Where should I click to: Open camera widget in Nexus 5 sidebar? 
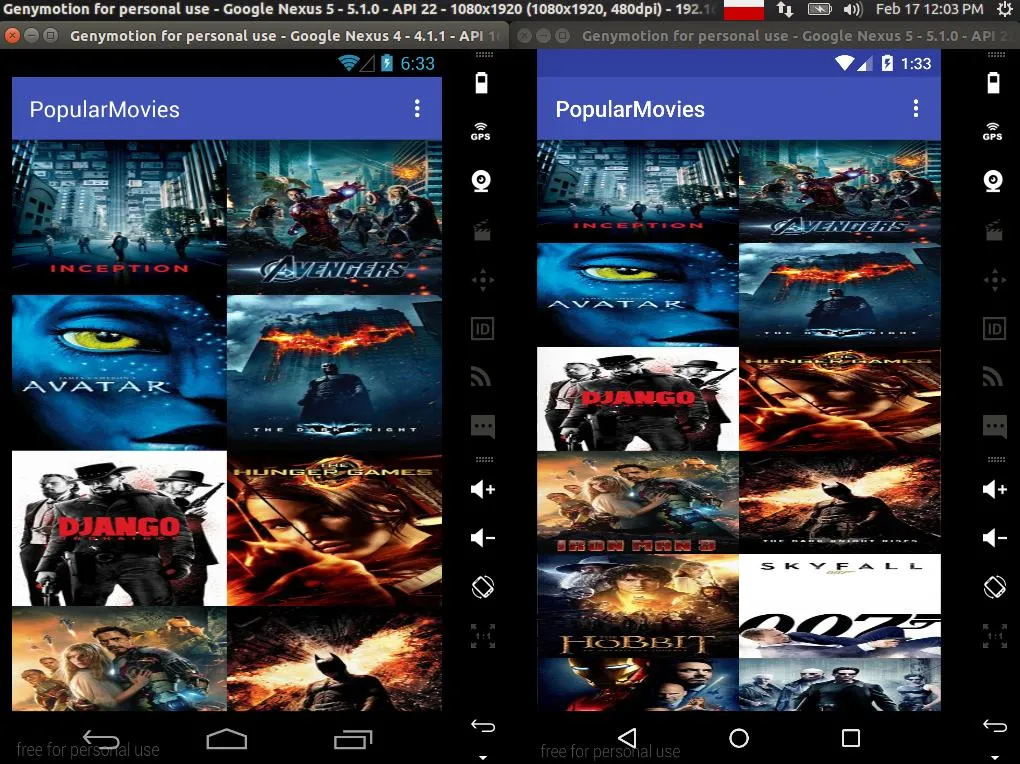(x=993, y=181)
